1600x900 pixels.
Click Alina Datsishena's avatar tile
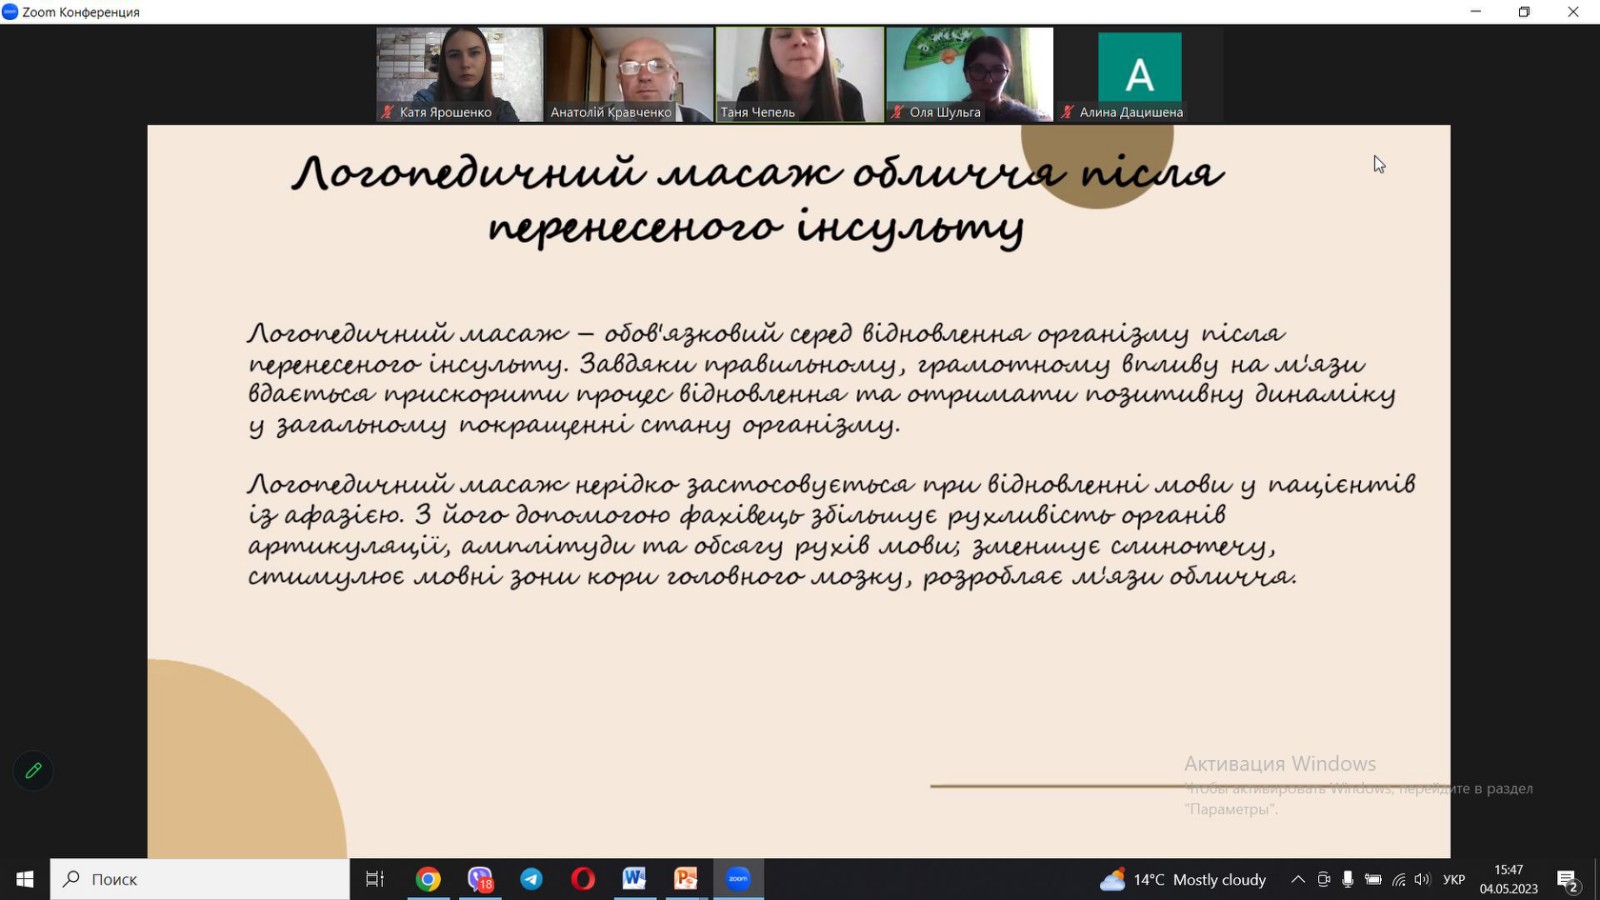pos(1139,75)
